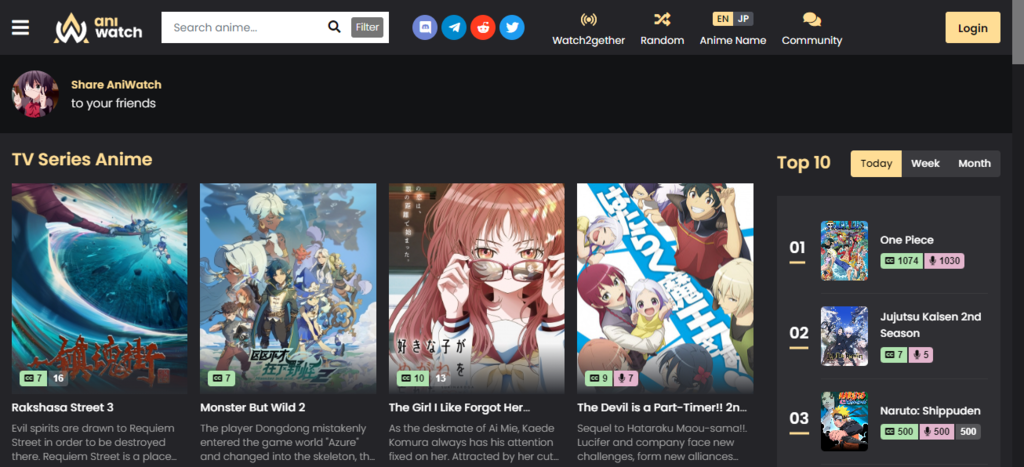Click One Piece subtitle badge 1074
Viewport: 1024px width, 467px height.
[x=902, y=261]
